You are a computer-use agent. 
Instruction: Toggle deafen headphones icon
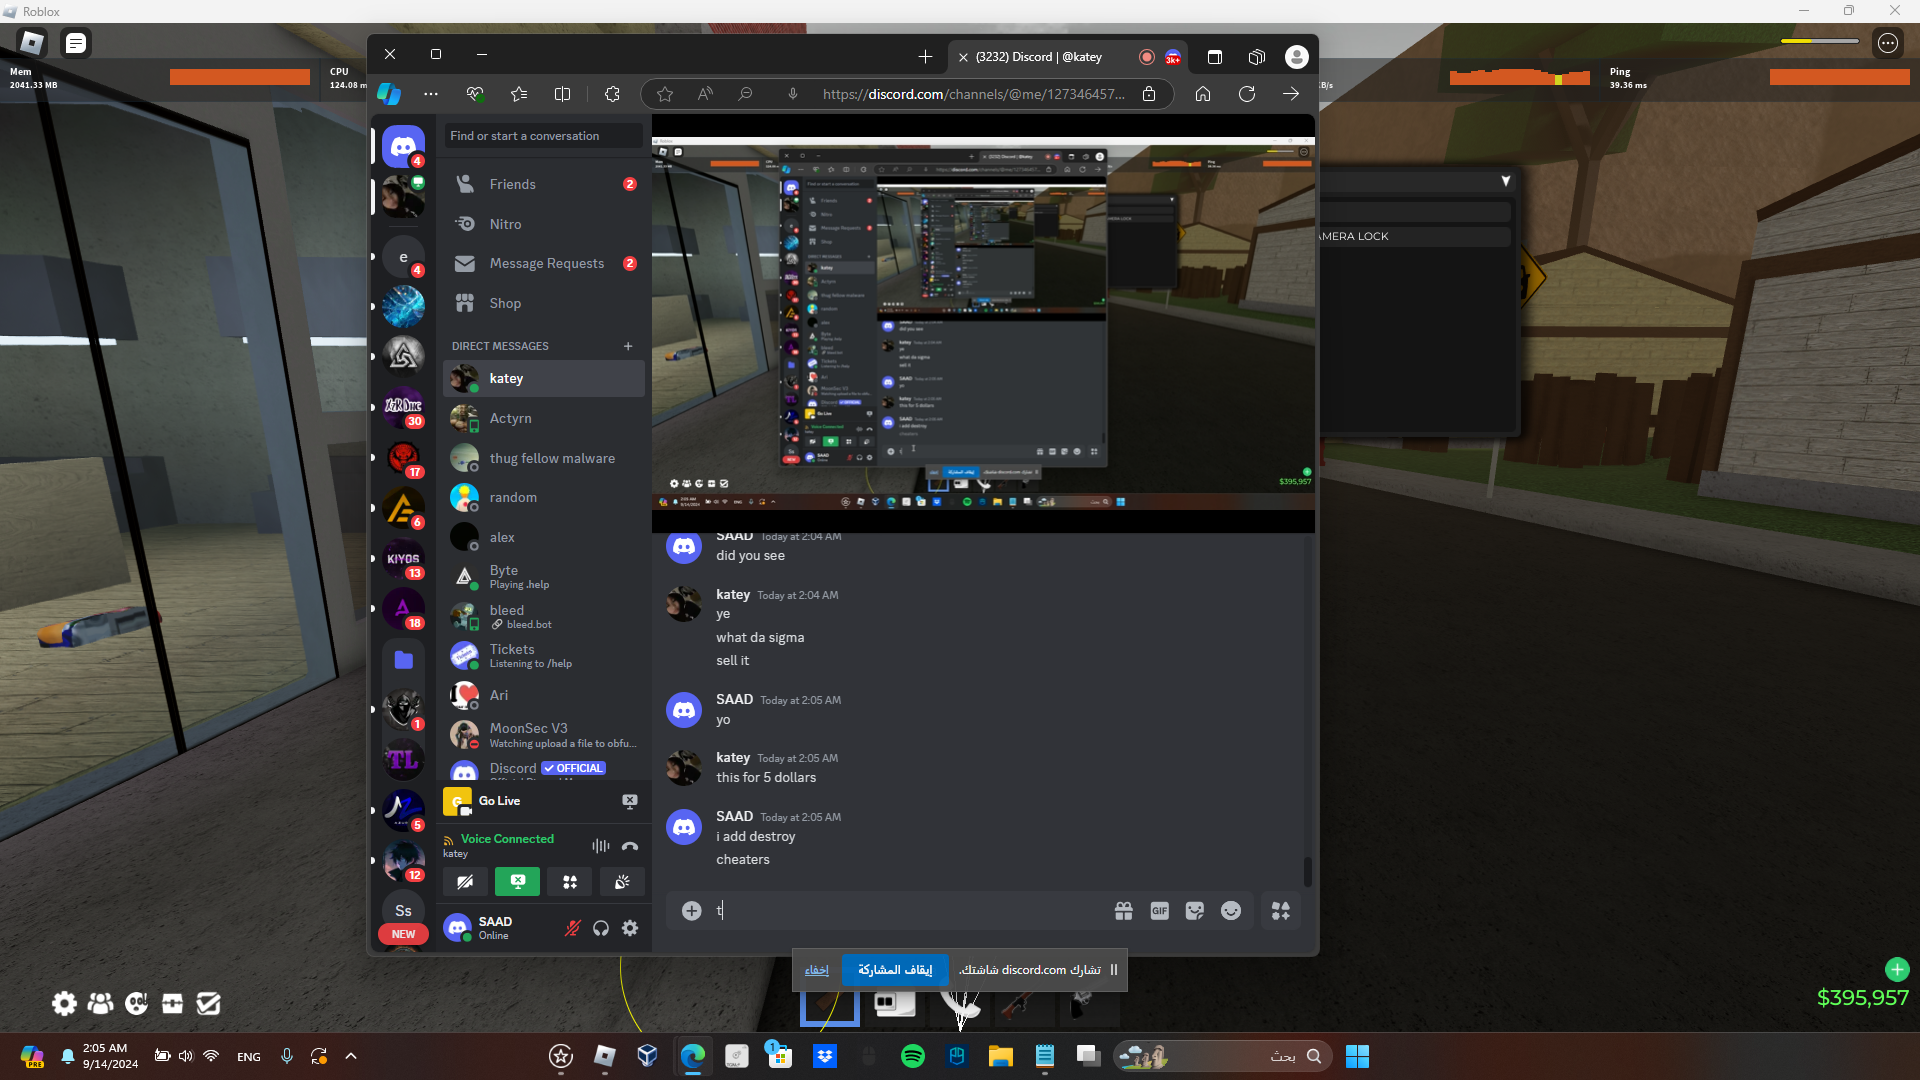(x=601, y=928)
